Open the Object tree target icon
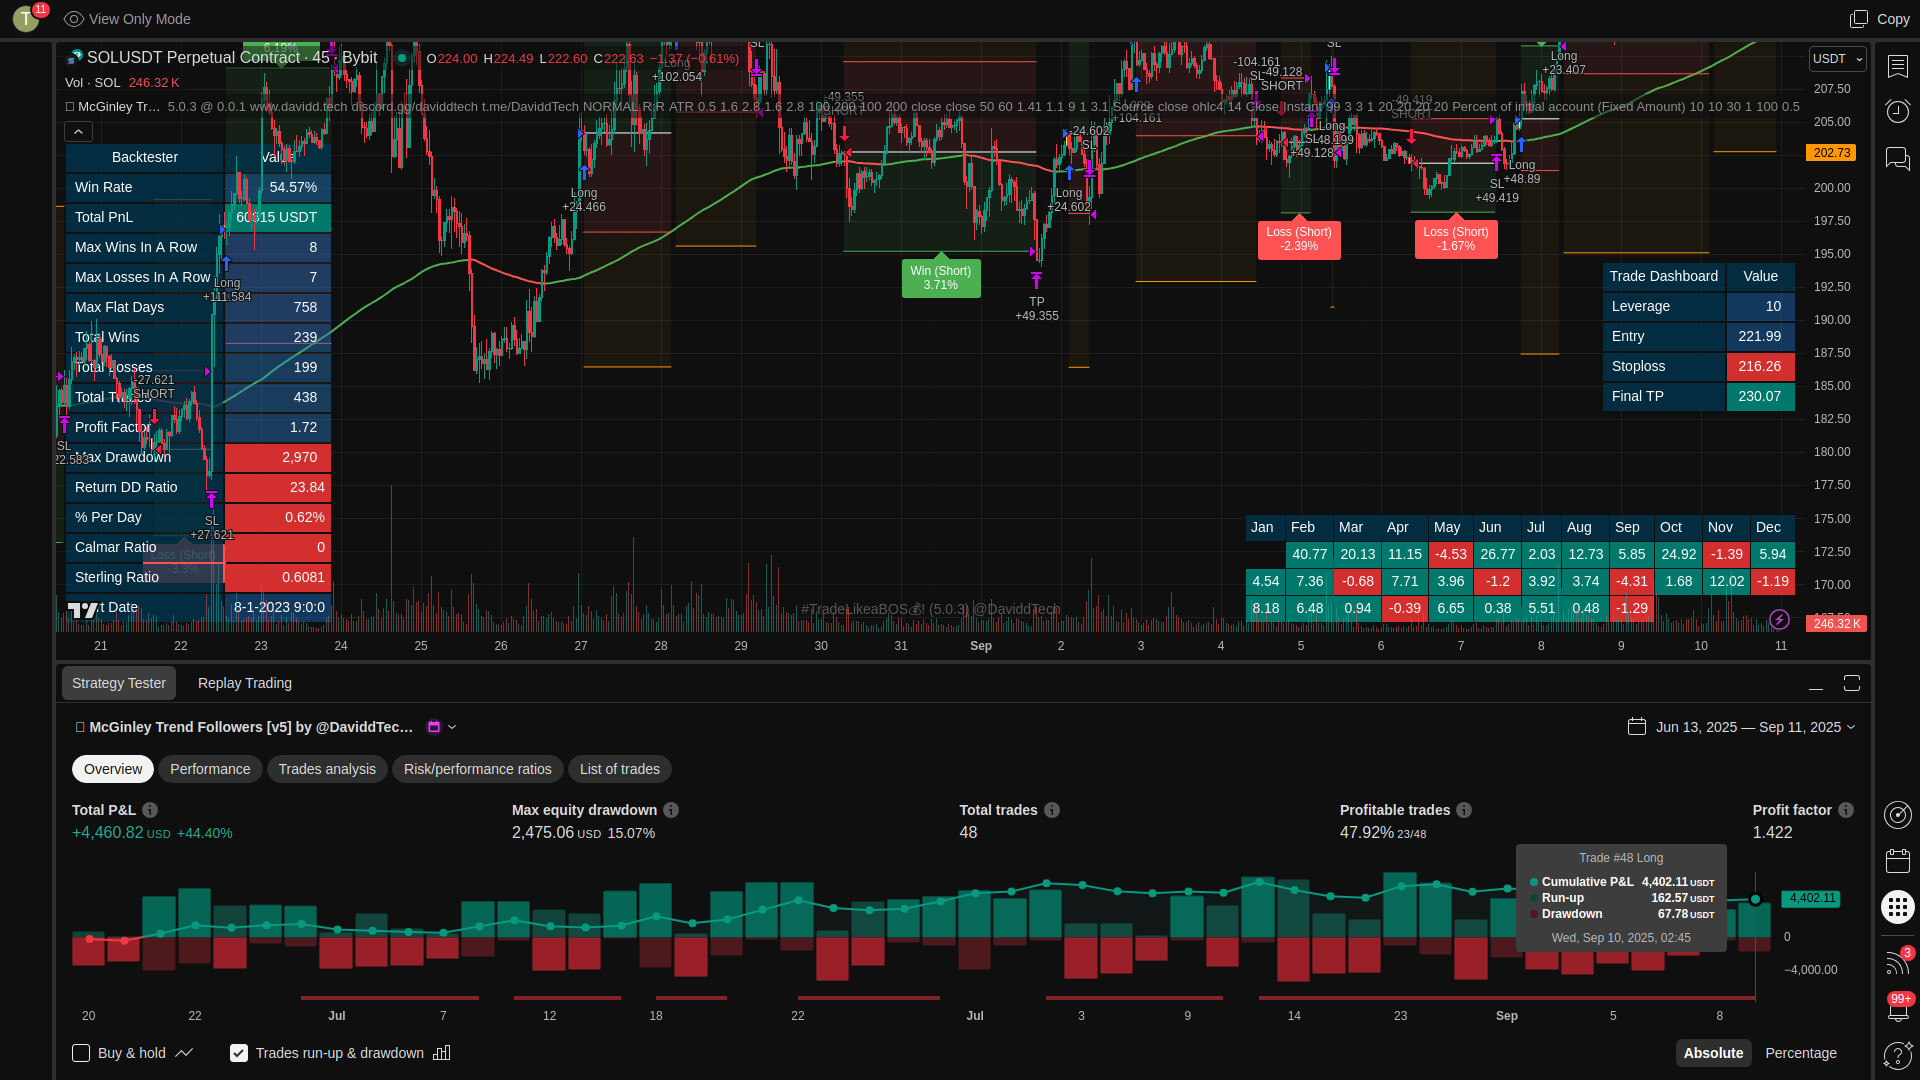1920x1080 pixels. pyautogui.click(x=1897, y=815)
